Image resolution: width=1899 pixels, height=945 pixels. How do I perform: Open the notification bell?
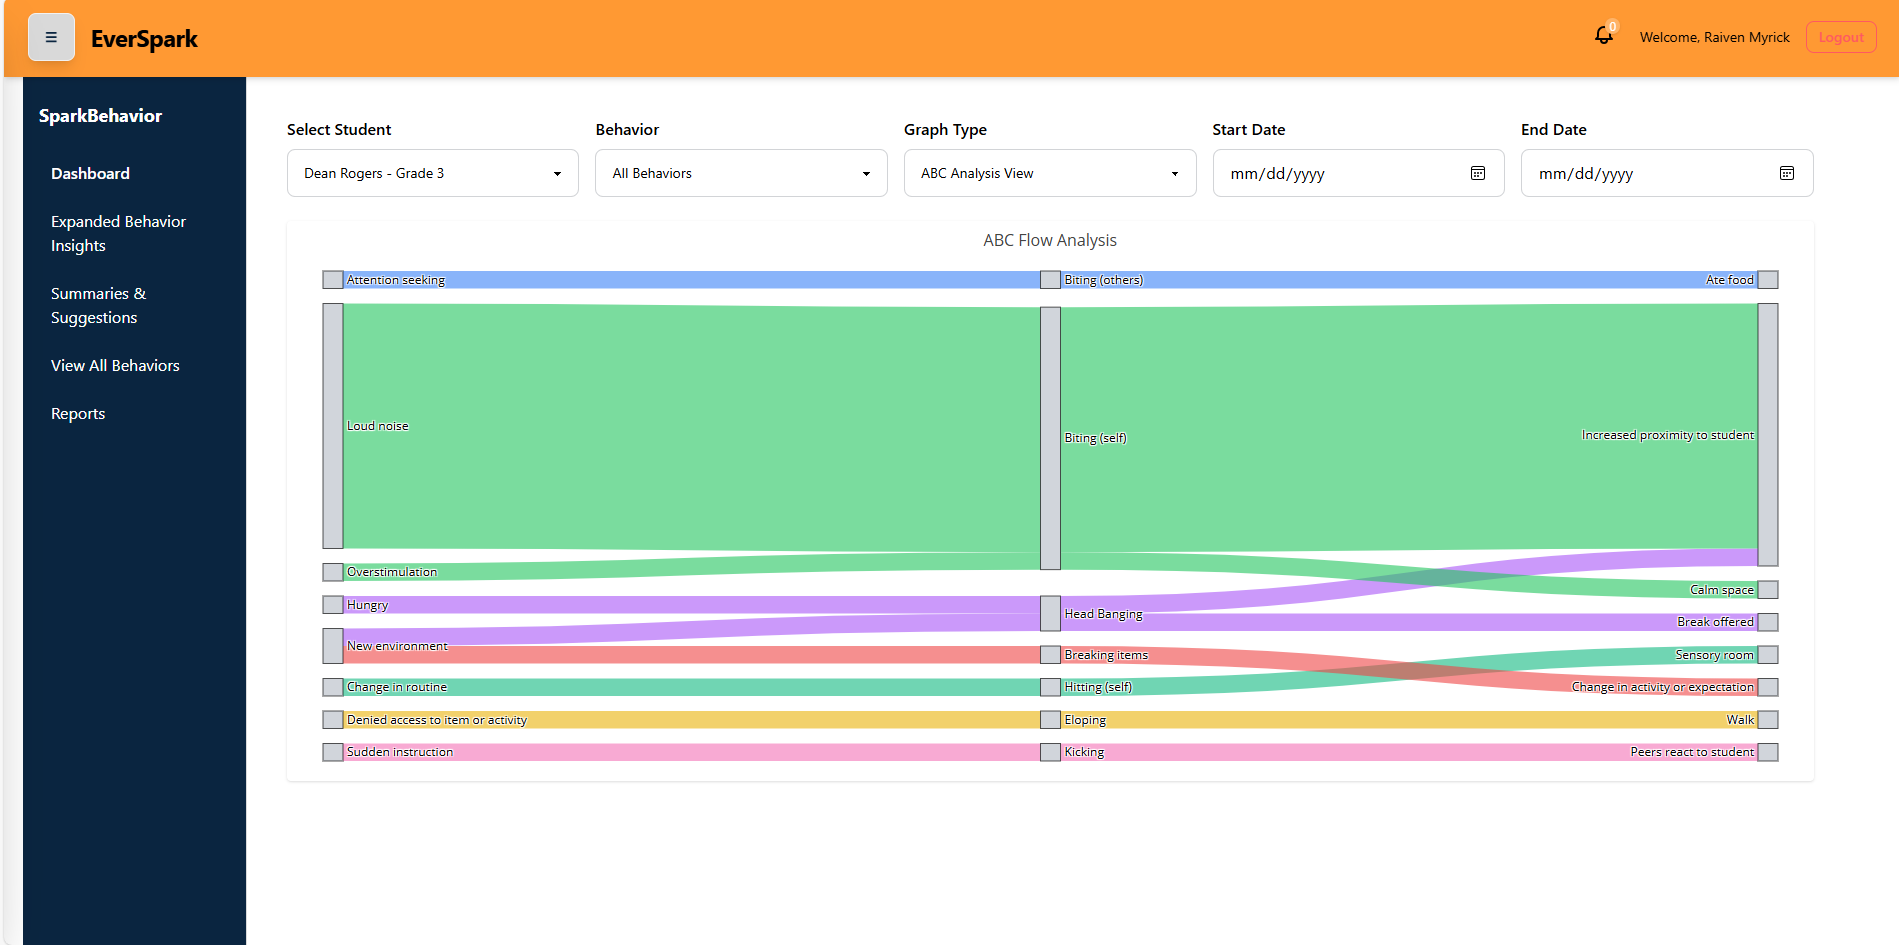[1603, 36]
